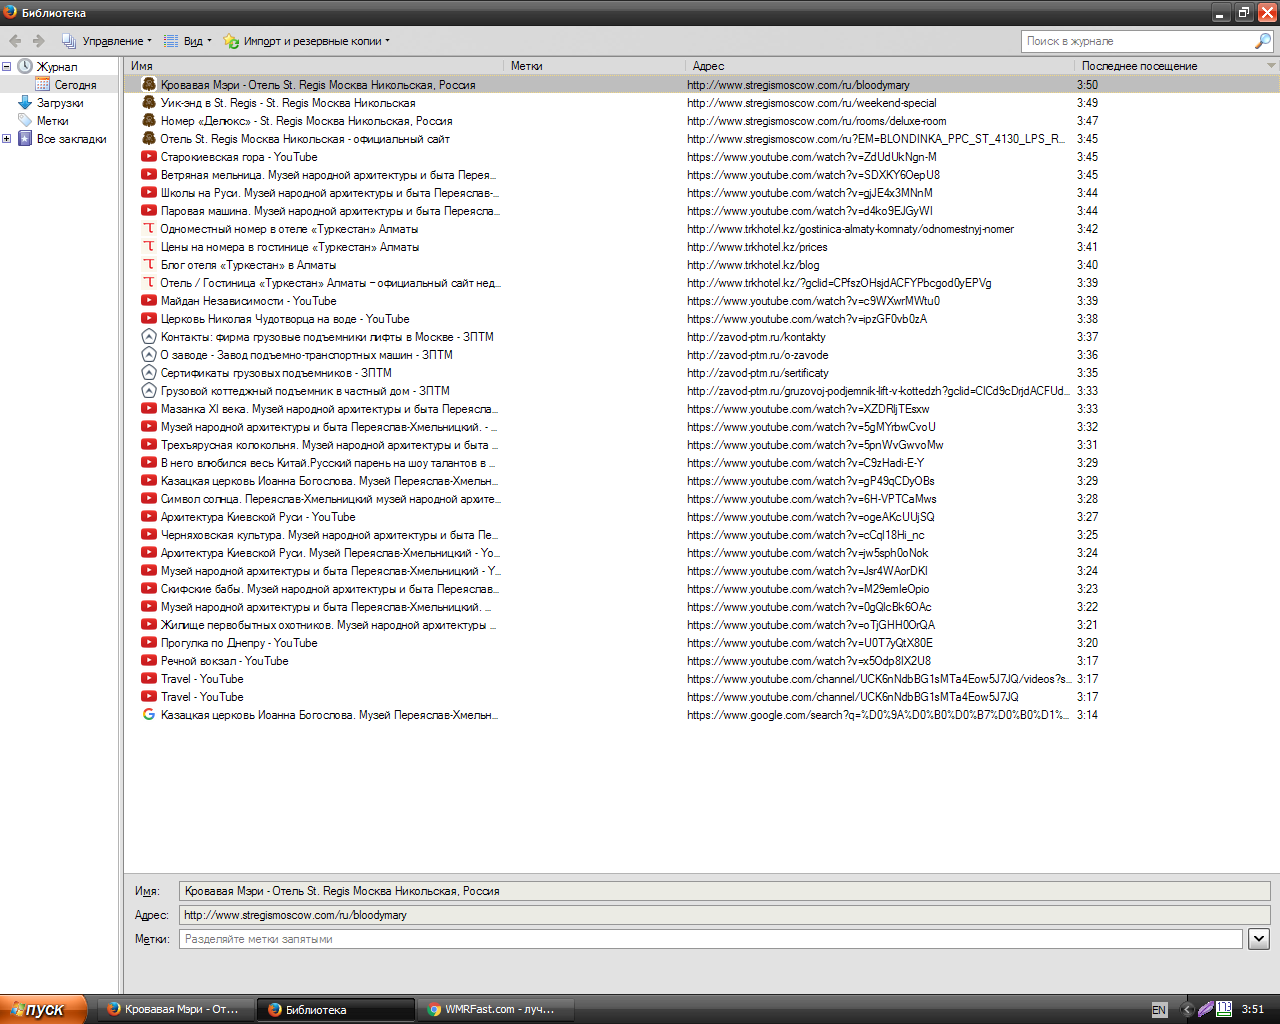
Task: Click the YouTube icon of Прогулка по Днепру row
Action: (x=149, y=642)
